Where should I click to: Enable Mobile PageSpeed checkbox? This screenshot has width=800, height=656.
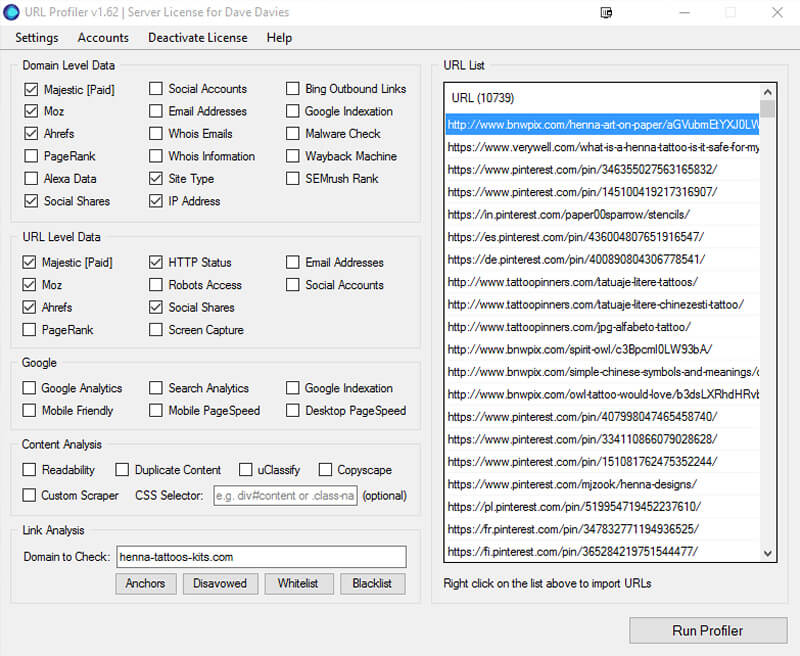[x=156, y=410]
